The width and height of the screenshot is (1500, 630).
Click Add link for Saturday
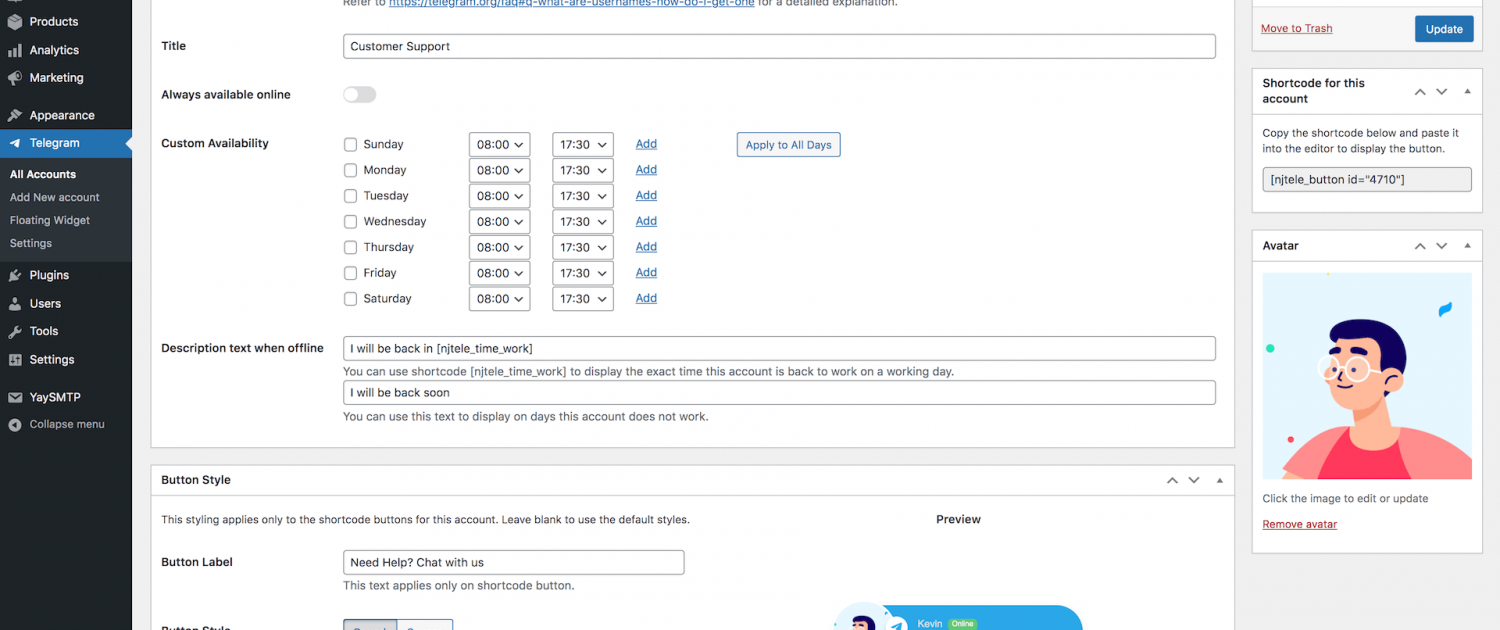coord(646,298)
